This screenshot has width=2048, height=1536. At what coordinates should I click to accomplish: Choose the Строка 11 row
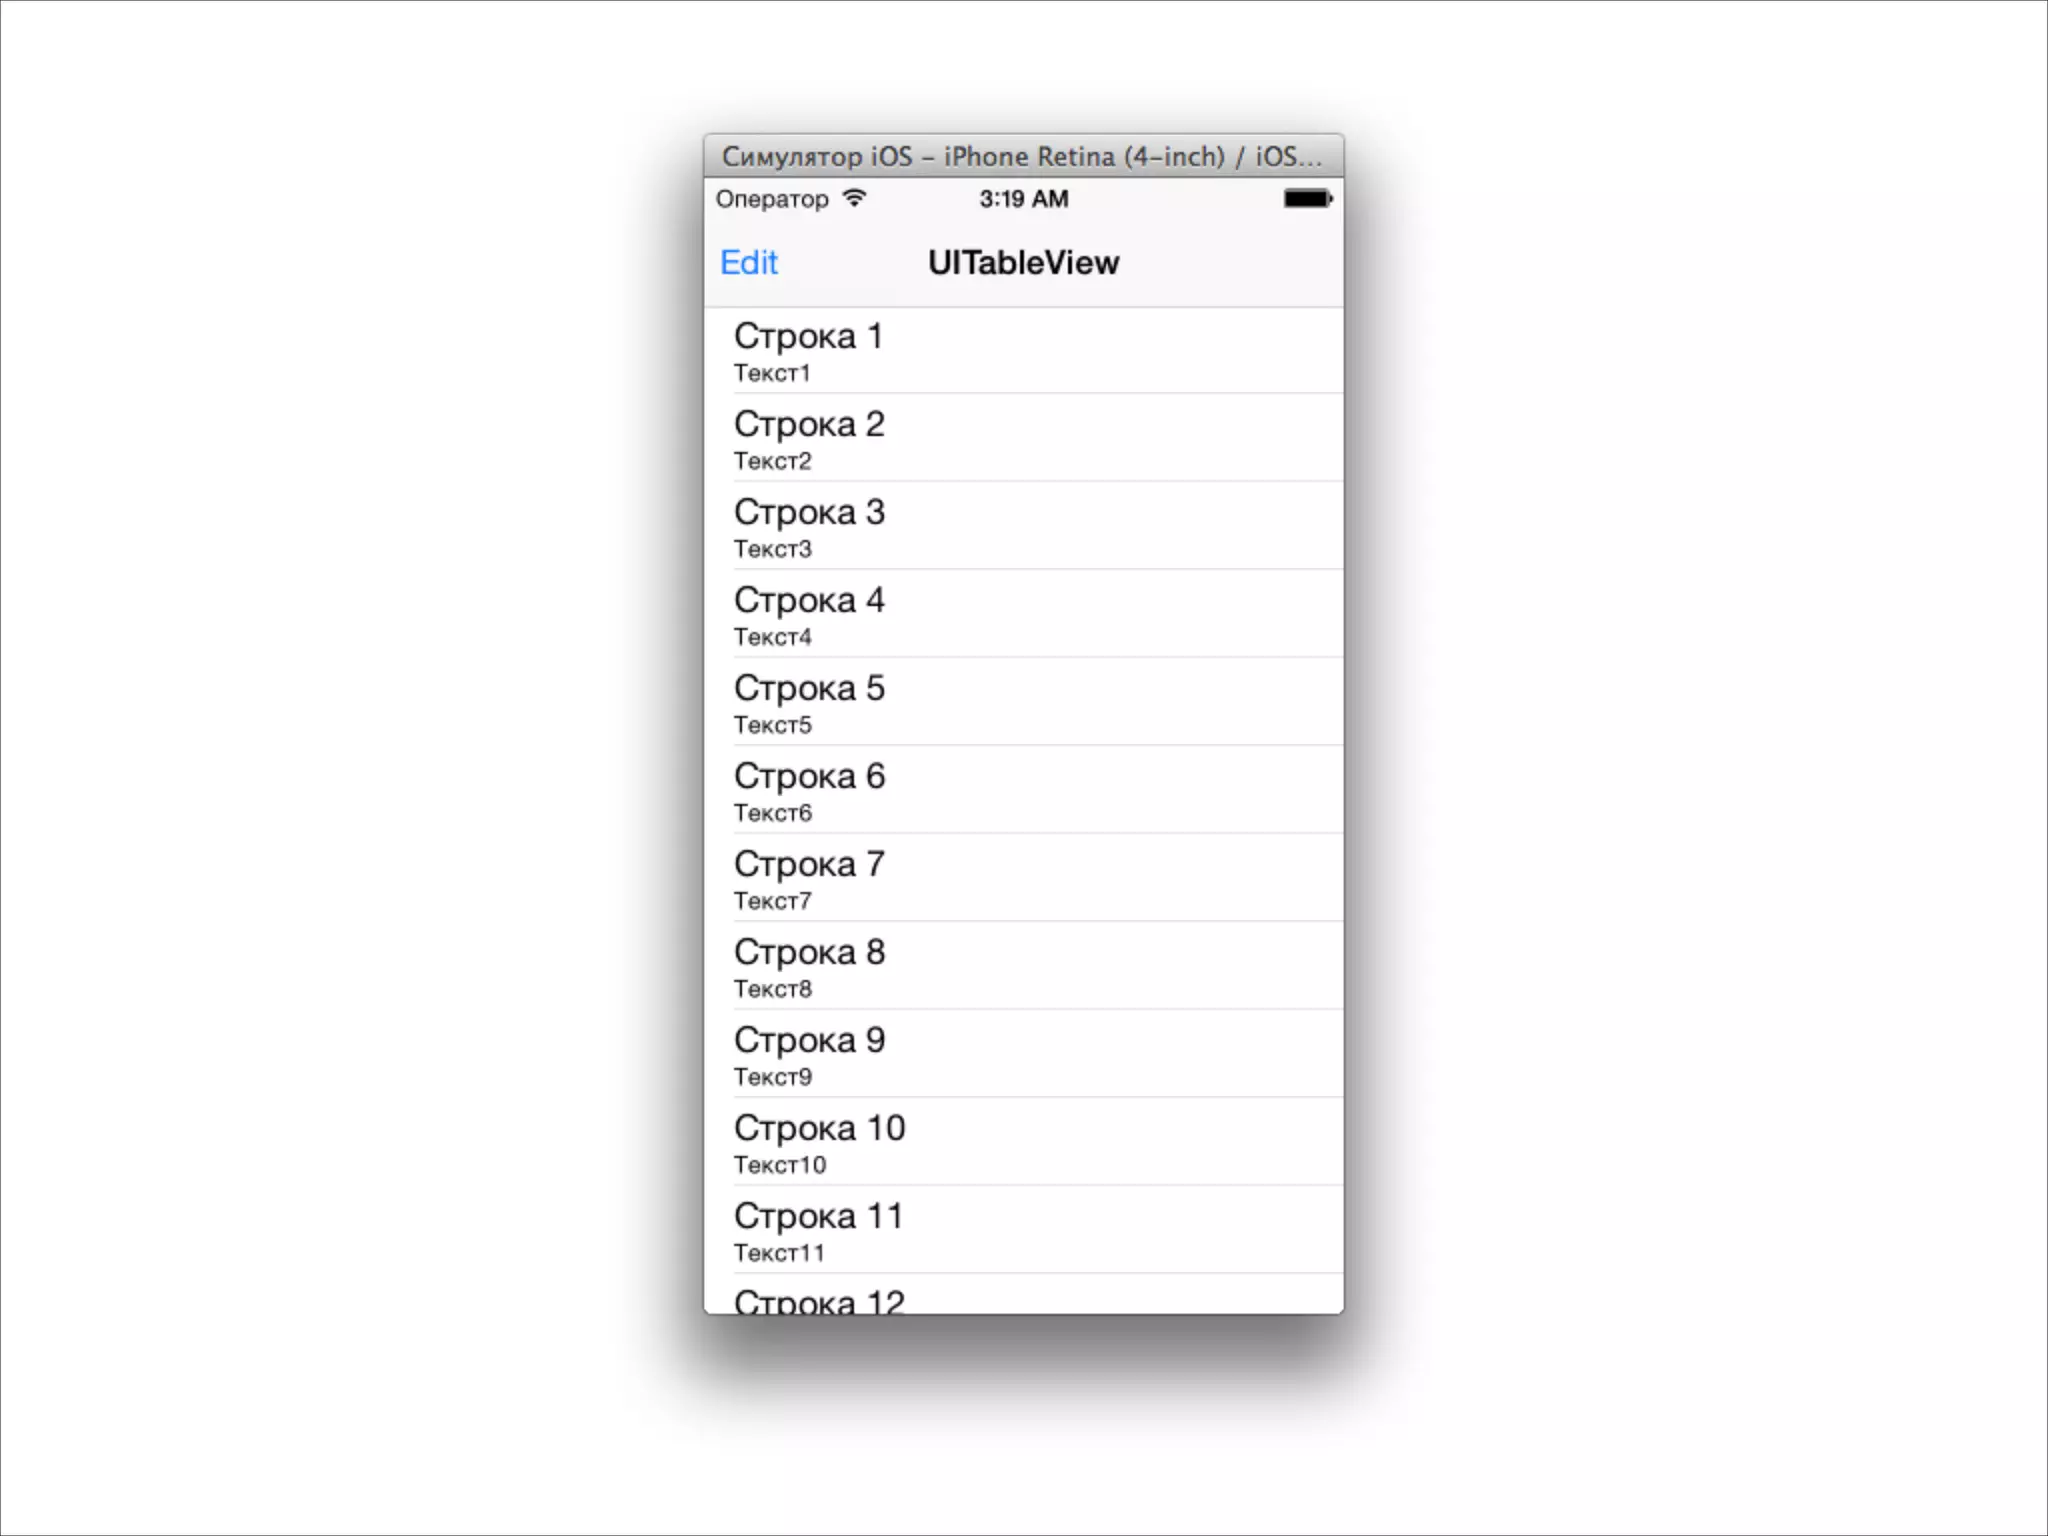(1024, 1230)
